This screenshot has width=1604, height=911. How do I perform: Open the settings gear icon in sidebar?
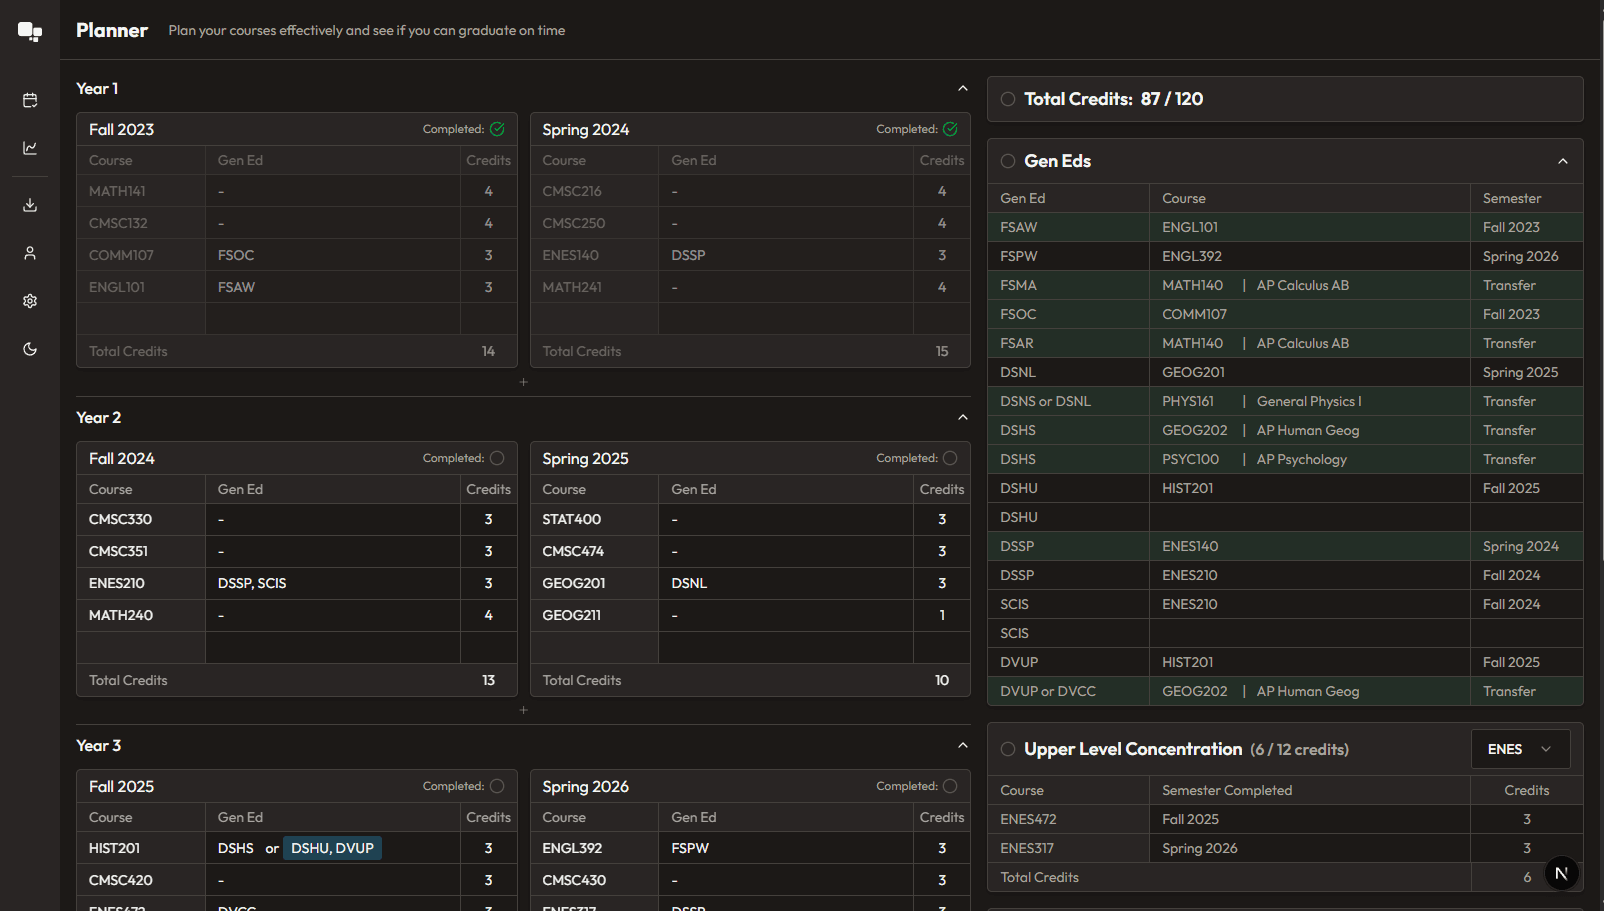click(30, 301)
